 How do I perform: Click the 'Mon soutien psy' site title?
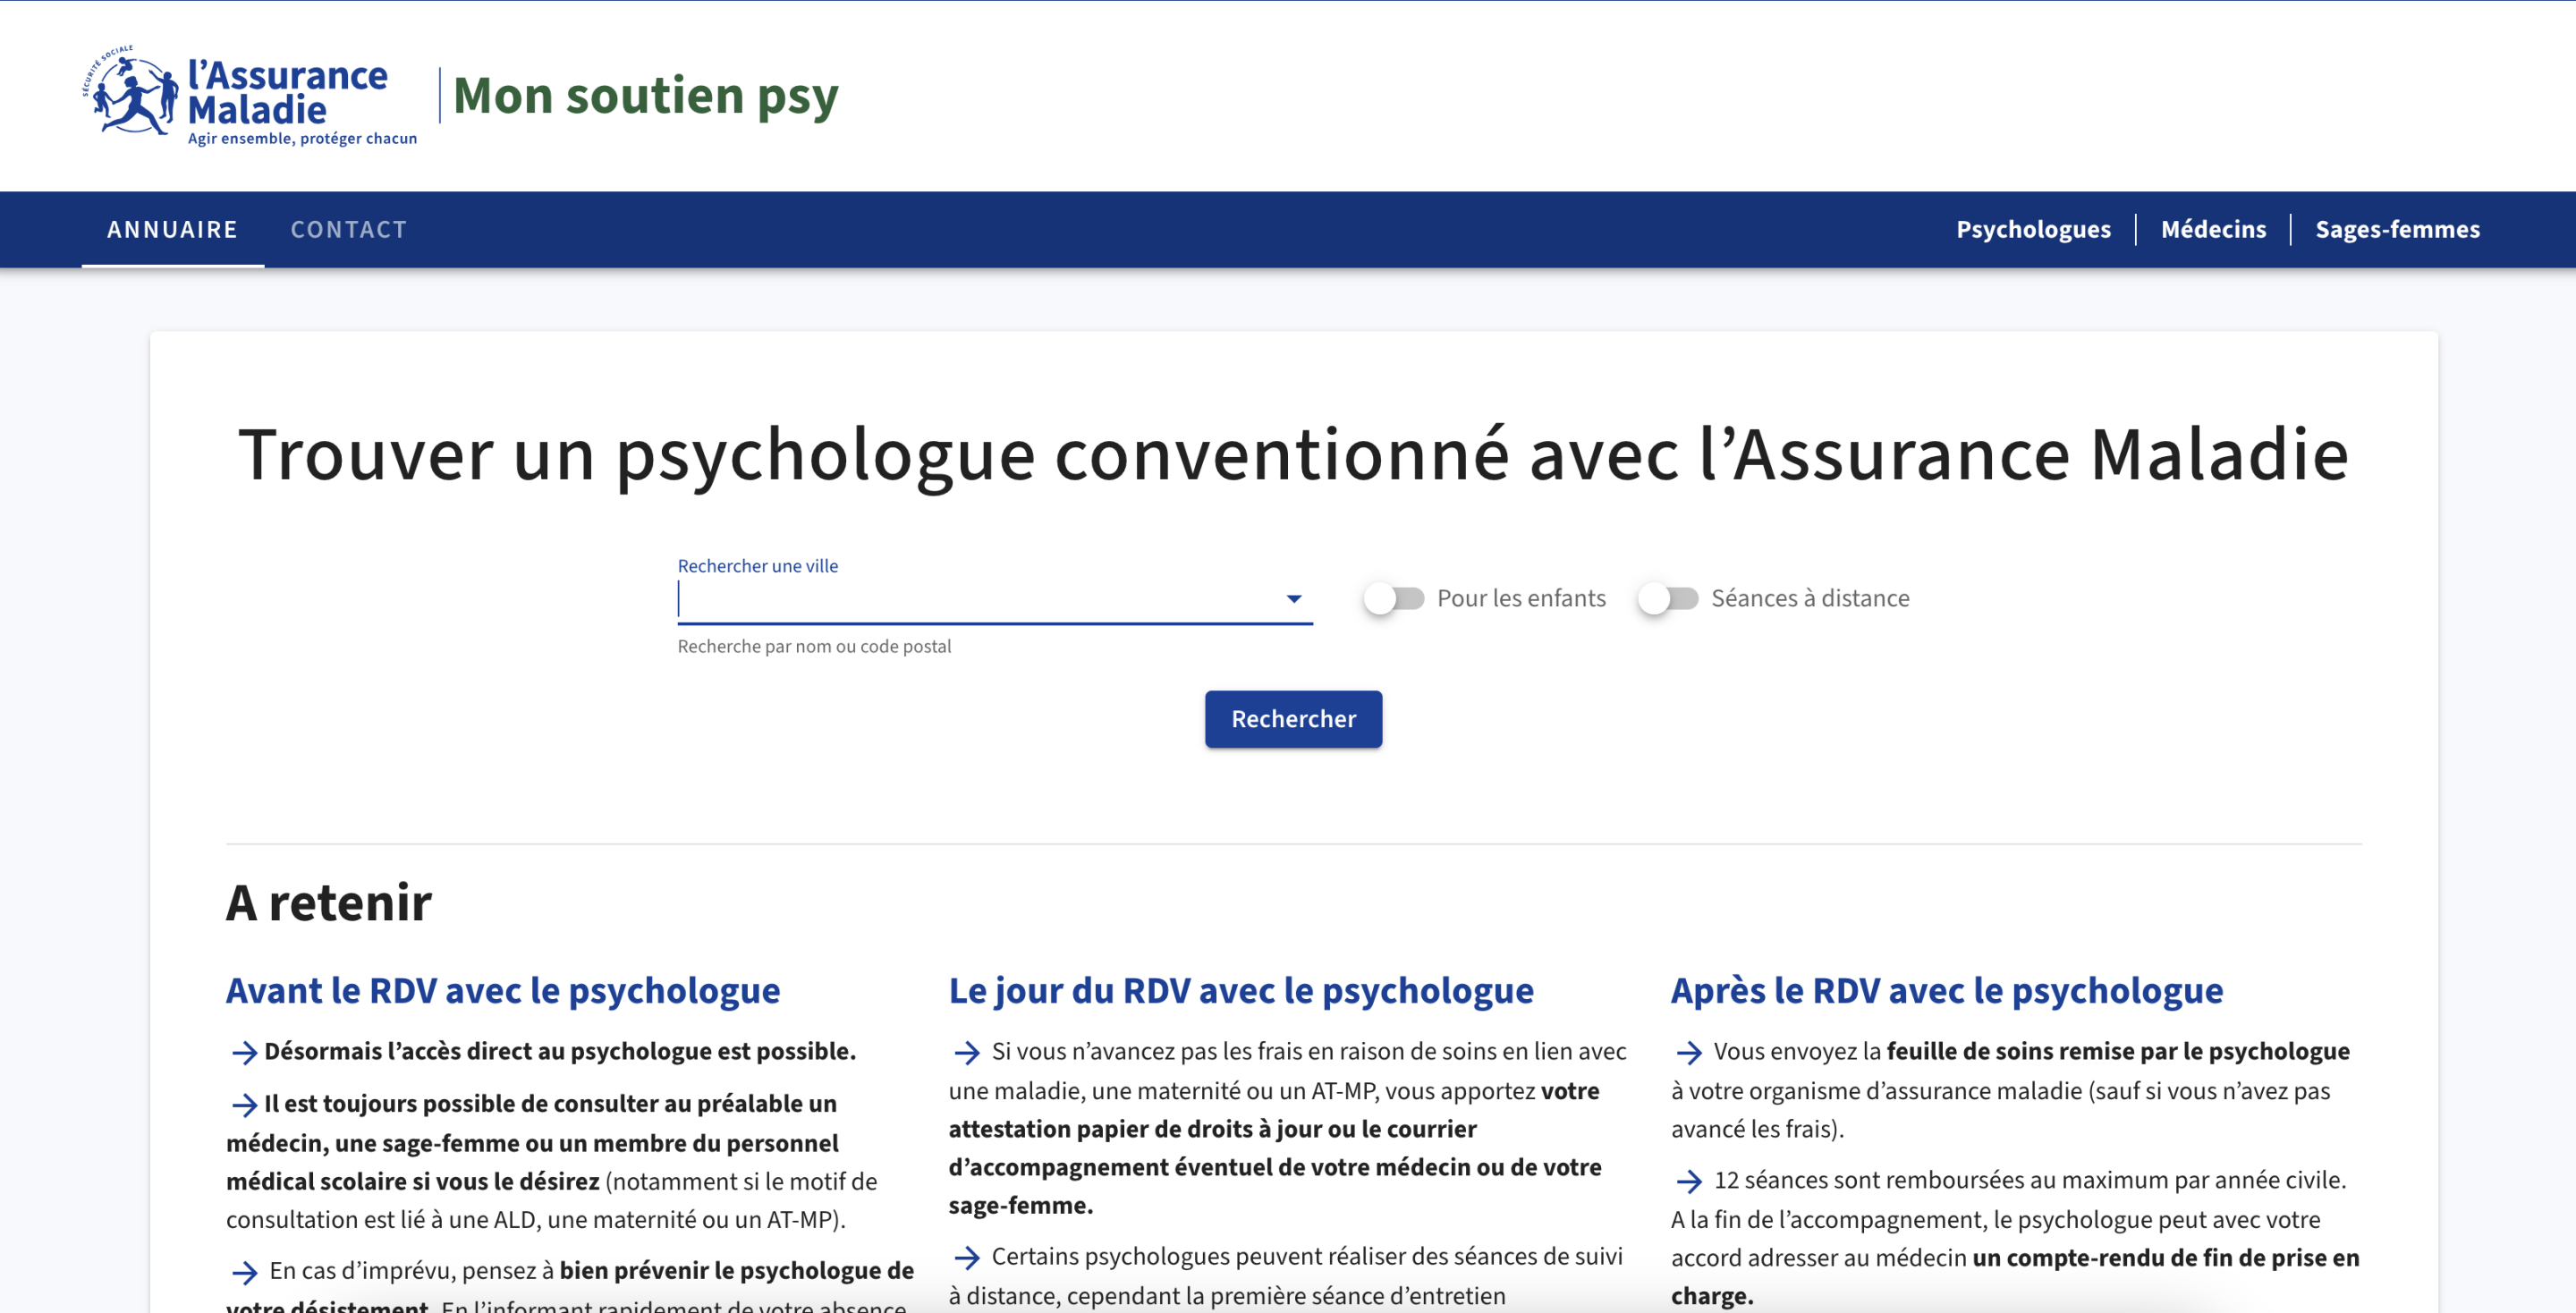coord(645,96)
